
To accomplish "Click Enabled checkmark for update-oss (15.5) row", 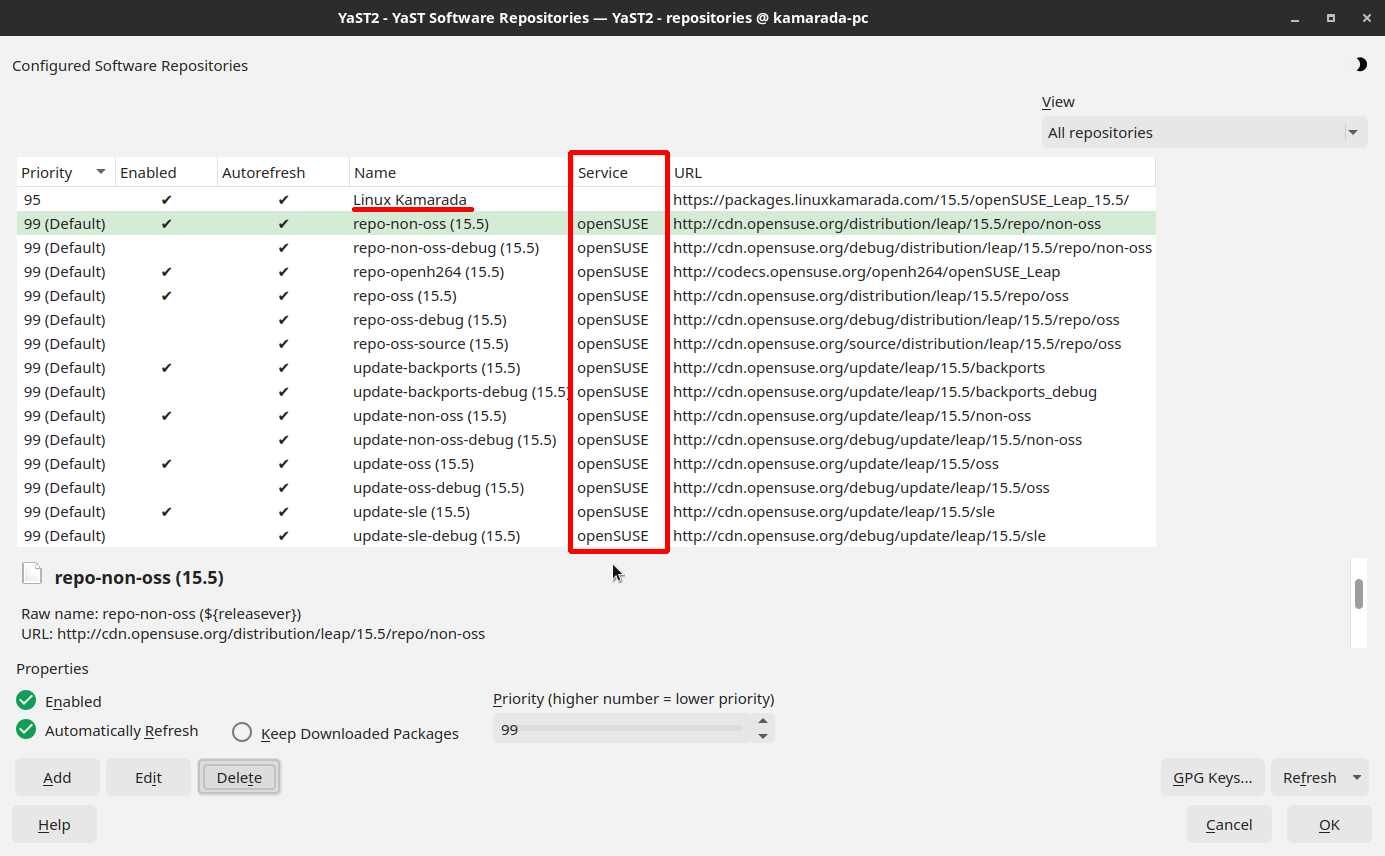I will coord(166,464).
